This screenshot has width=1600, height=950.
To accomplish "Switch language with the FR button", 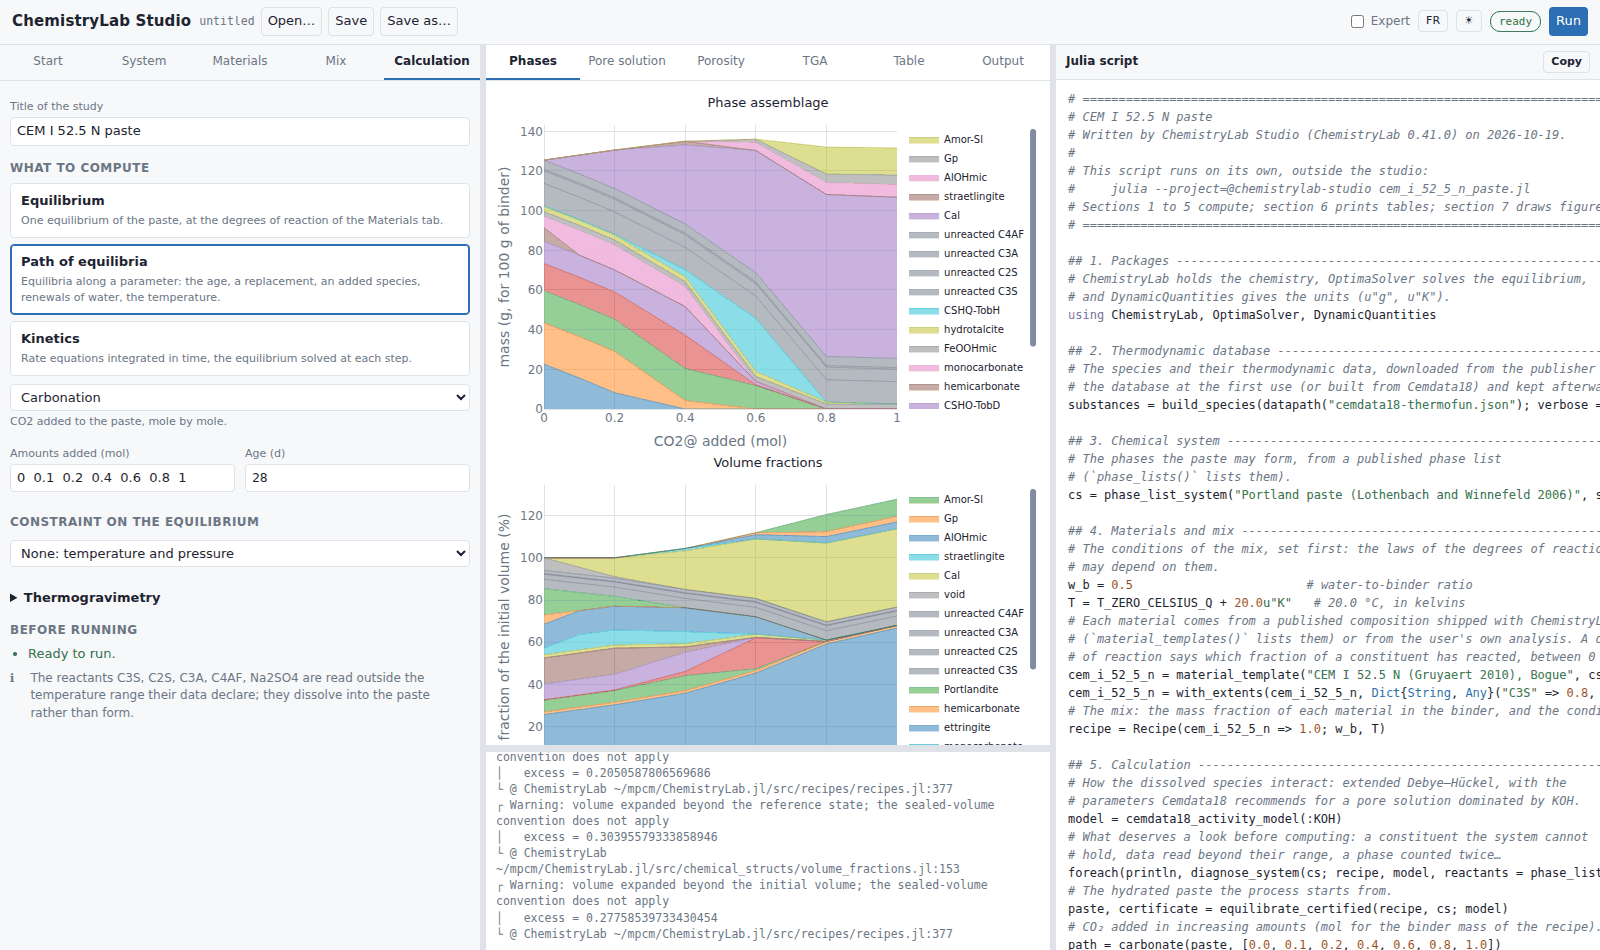I will [1433, 21].
